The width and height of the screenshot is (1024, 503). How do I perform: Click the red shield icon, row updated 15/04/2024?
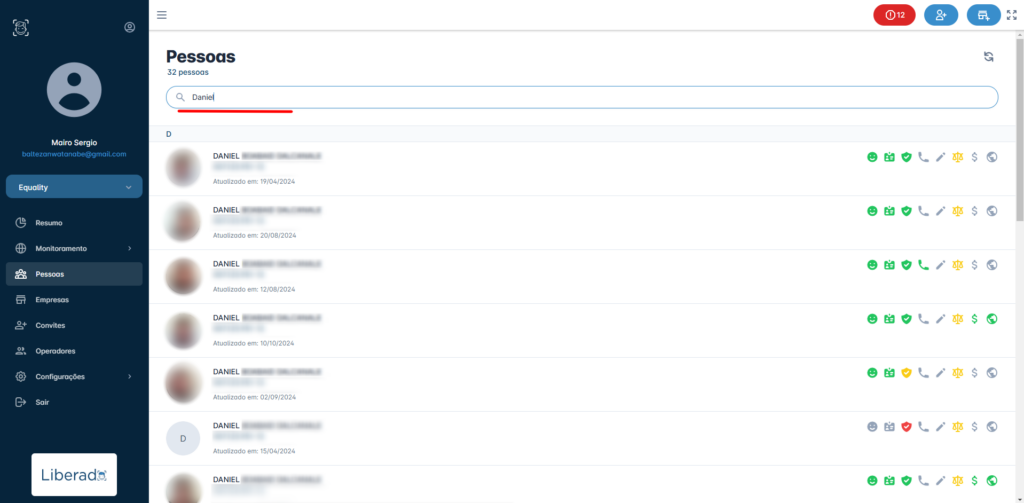[906, 427]
